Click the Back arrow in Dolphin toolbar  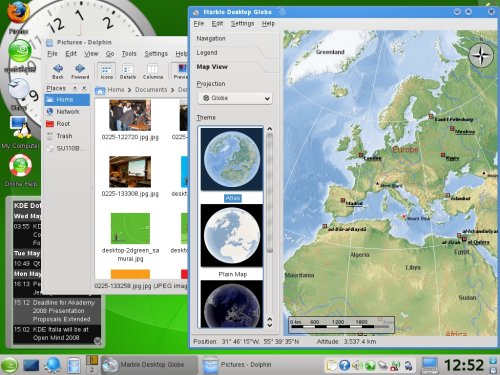point(58,71)
